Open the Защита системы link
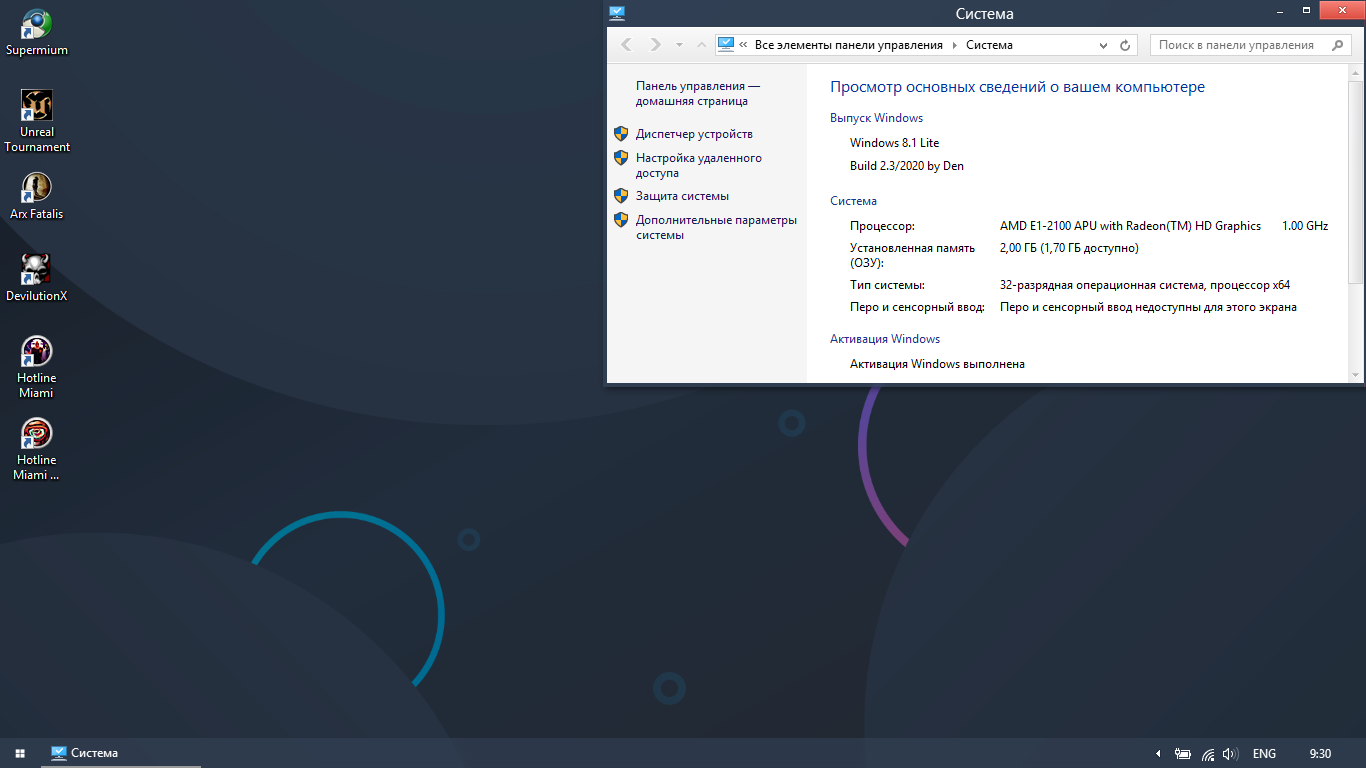 pos(682,196)
